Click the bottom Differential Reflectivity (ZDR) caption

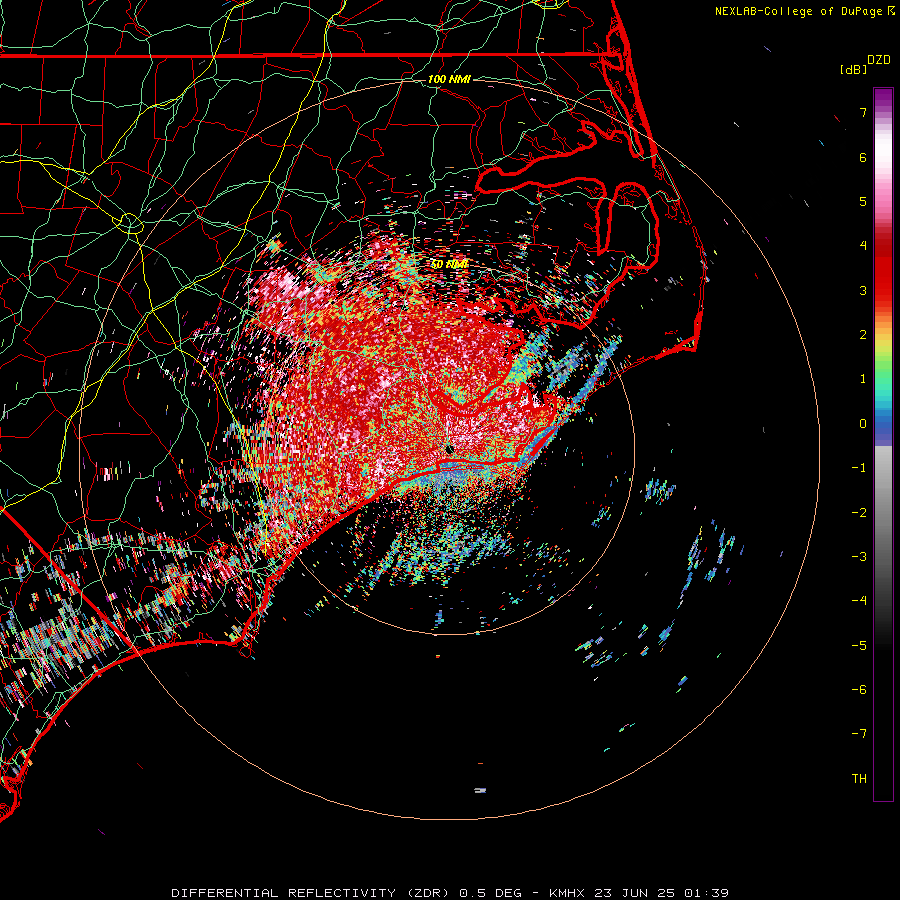(449, 893)
